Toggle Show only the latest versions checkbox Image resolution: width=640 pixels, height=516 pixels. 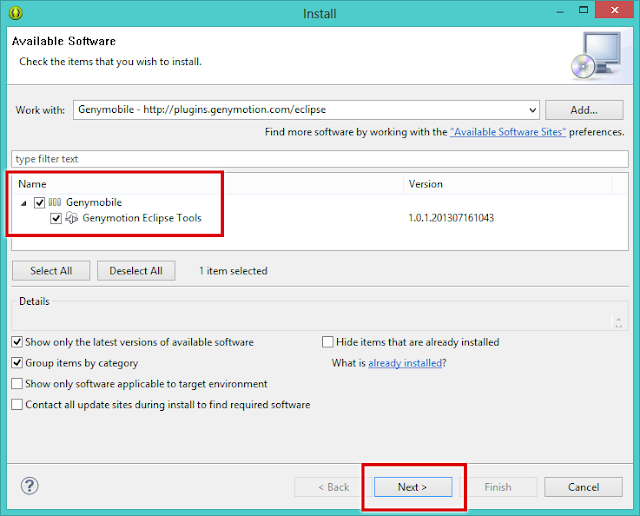point(17,342)
